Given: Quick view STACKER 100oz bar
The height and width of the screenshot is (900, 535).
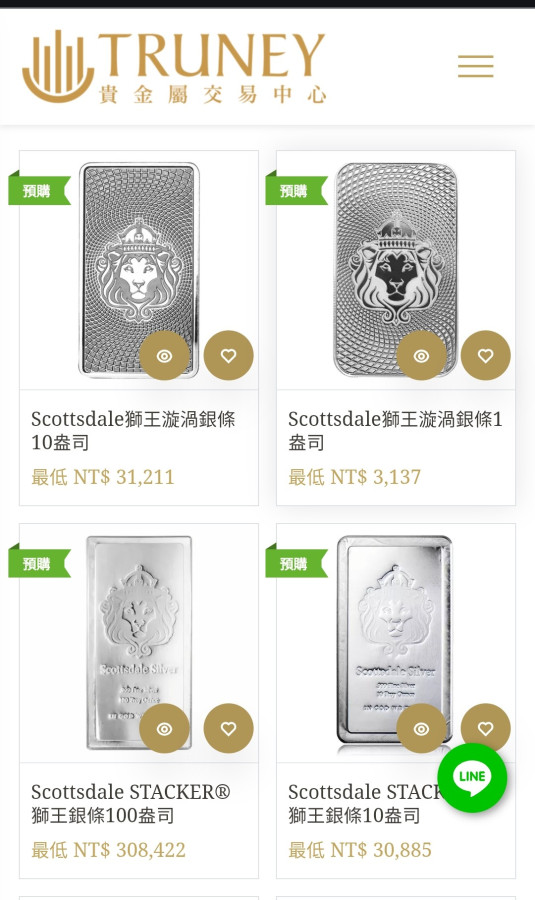Looking at the screenshot, I should [x=164, y=728].
